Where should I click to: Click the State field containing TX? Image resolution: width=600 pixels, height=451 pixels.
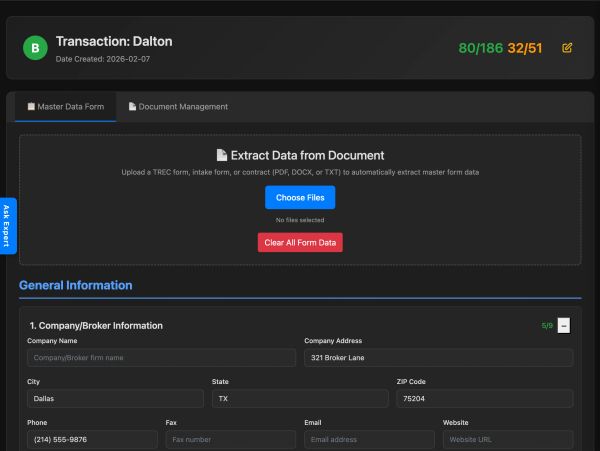[300, 399]
